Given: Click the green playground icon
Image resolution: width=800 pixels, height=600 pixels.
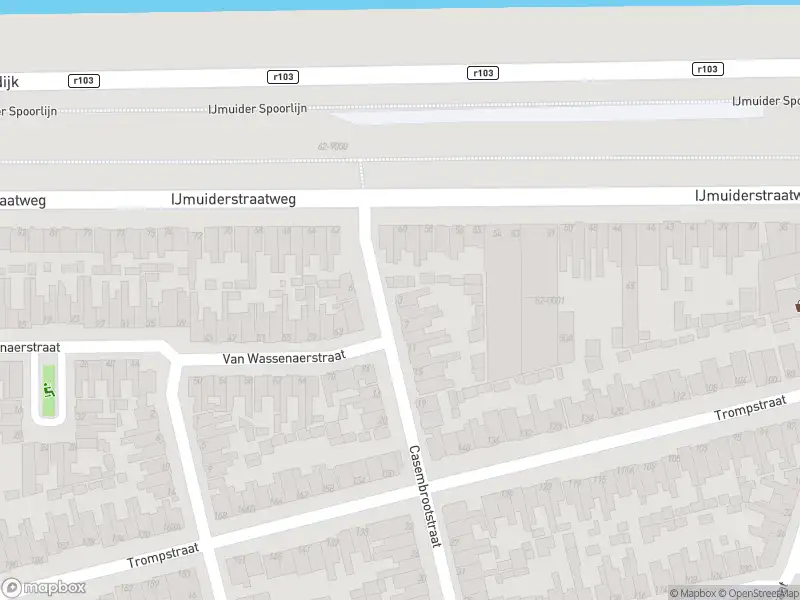Looking at the screenshot, I should pos(47,390).
